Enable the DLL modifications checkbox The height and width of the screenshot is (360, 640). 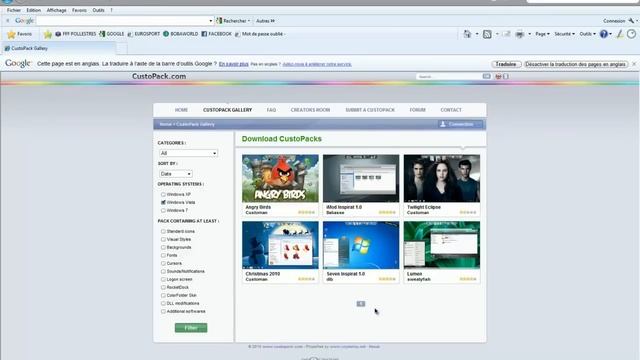(x=163, y=303)
